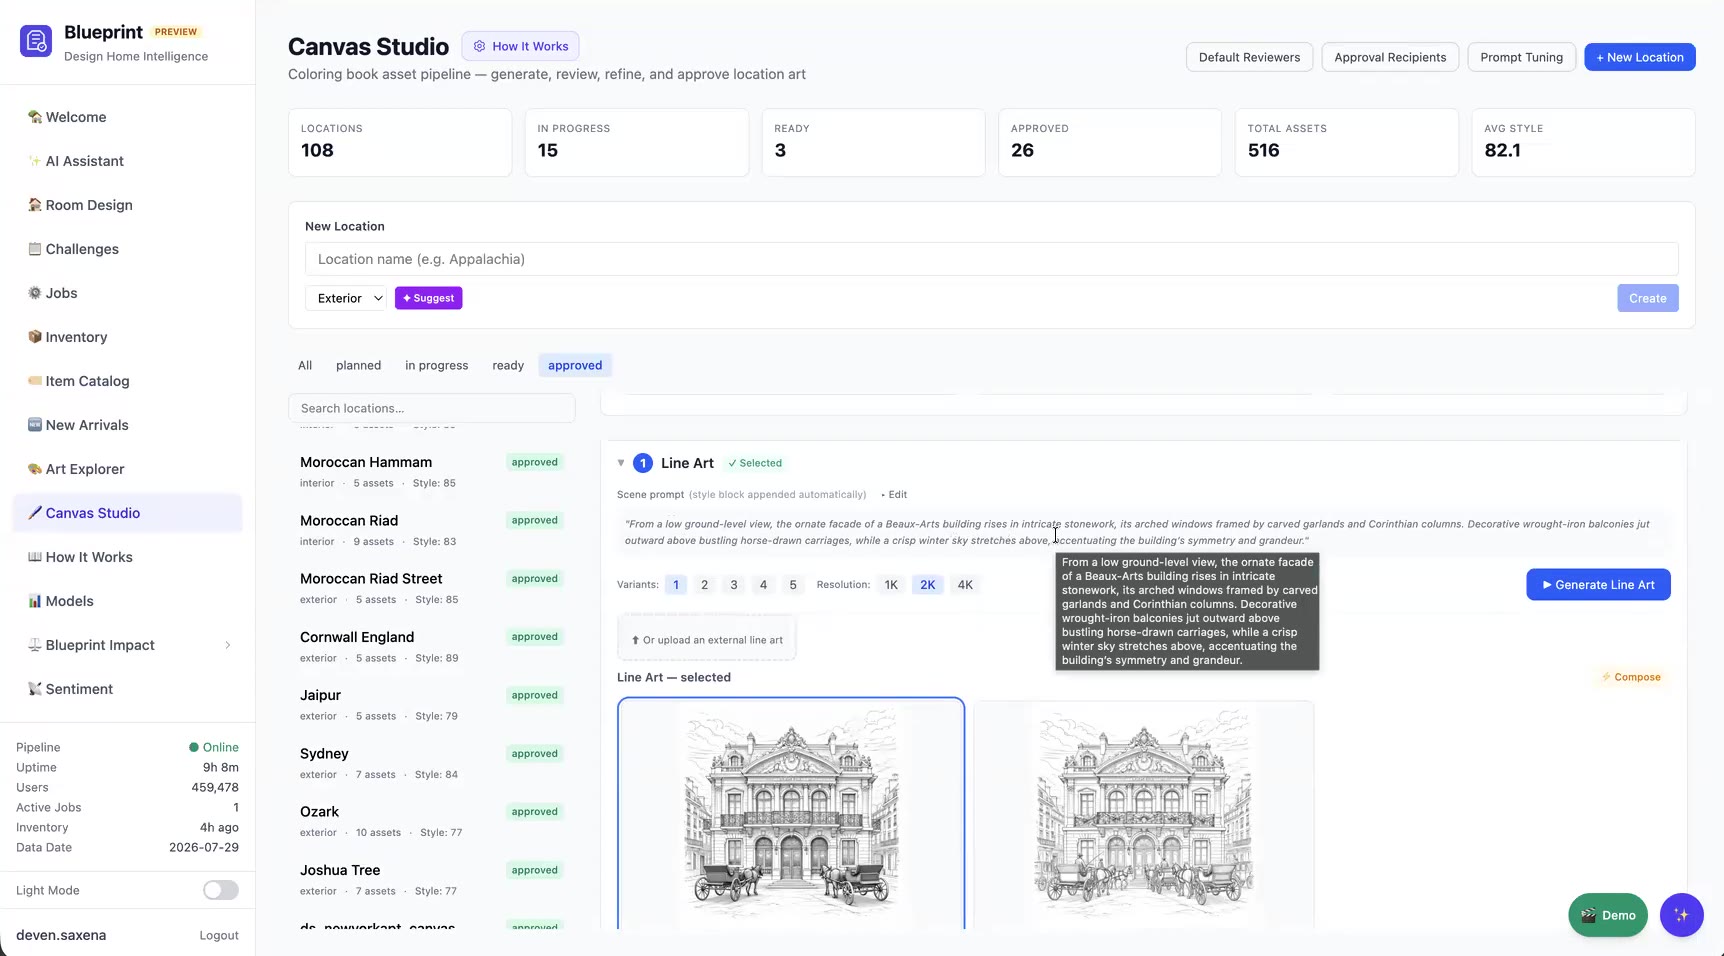Click the Compose button
The width and height of the screenshot is (1724, 956).
pyautogui.click(x=1631, y=677)
